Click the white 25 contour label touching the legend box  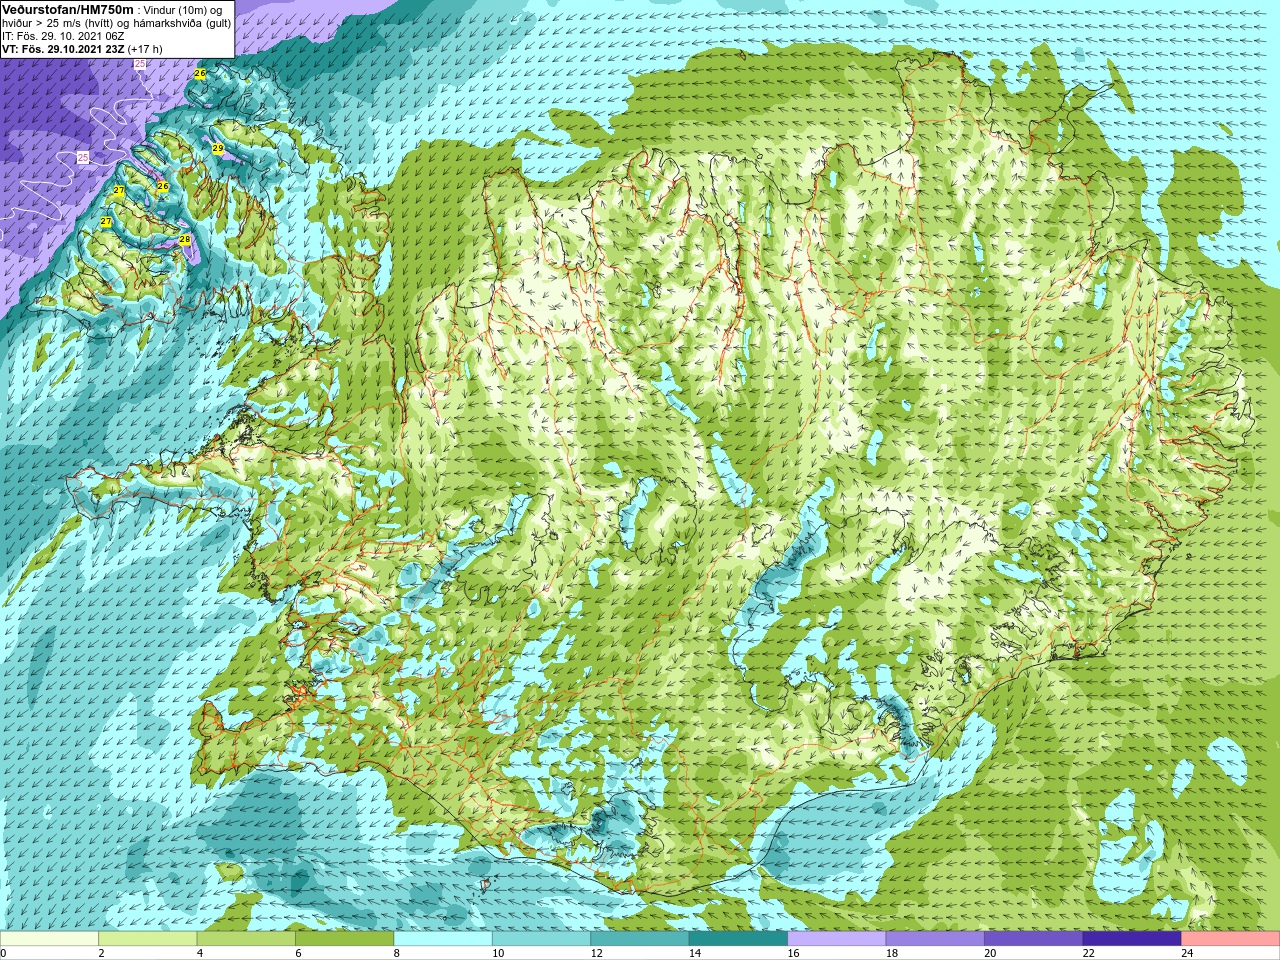(140, 64)
